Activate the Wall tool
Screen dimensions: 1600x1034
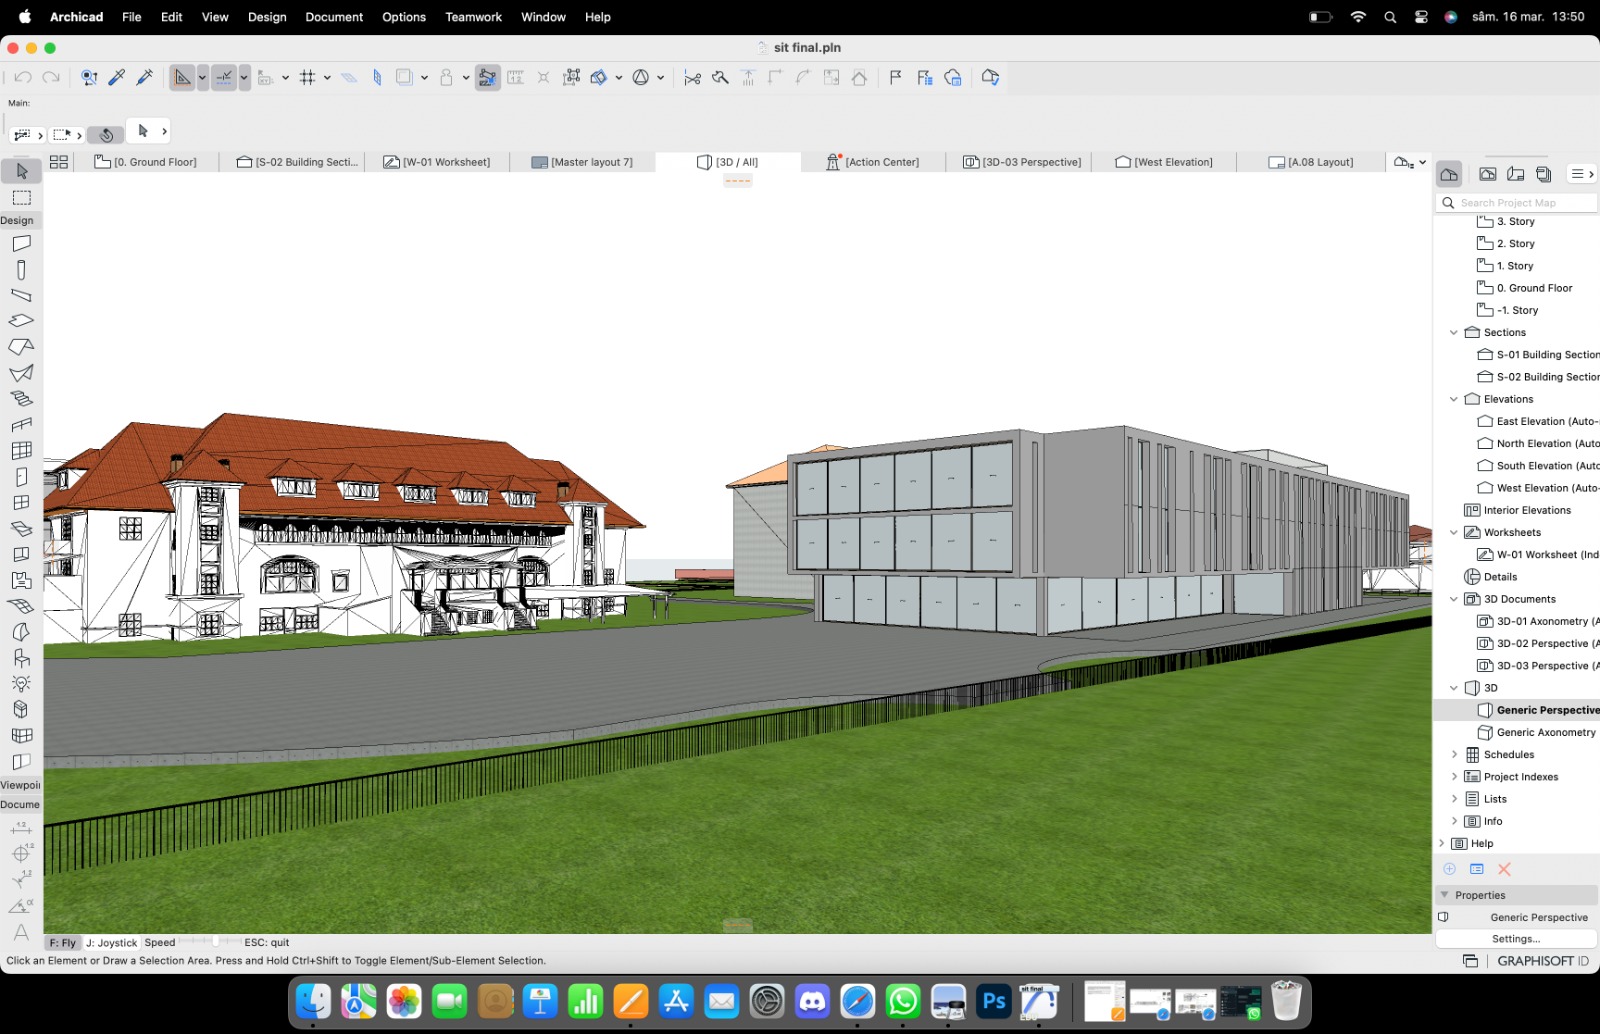click(x=21, y=243)
